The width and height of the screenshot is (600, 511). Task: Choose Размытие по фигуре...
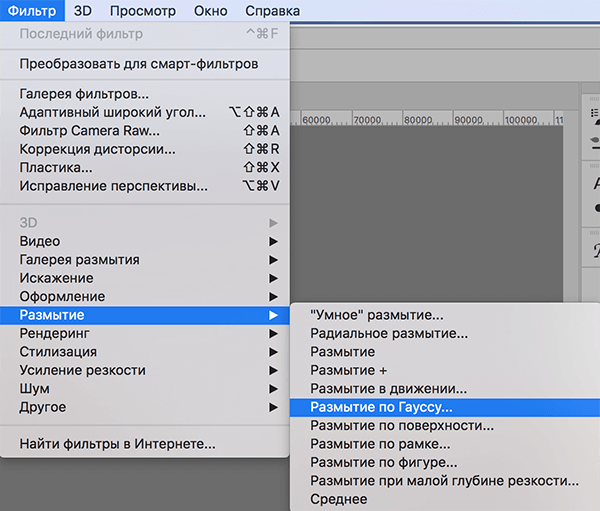coord(445,462)
